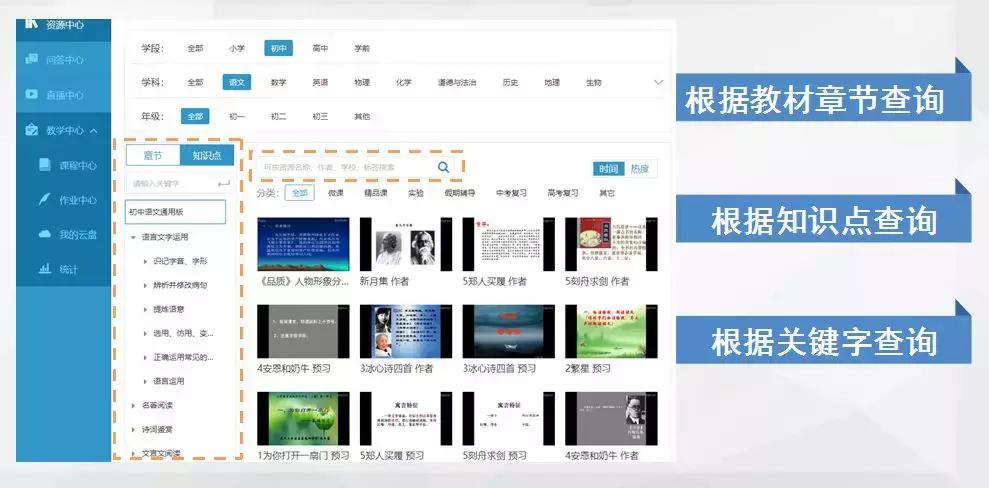Select 初二 grade
The image size is (989, 488).
pyautogui.click(x=278, y=117)
